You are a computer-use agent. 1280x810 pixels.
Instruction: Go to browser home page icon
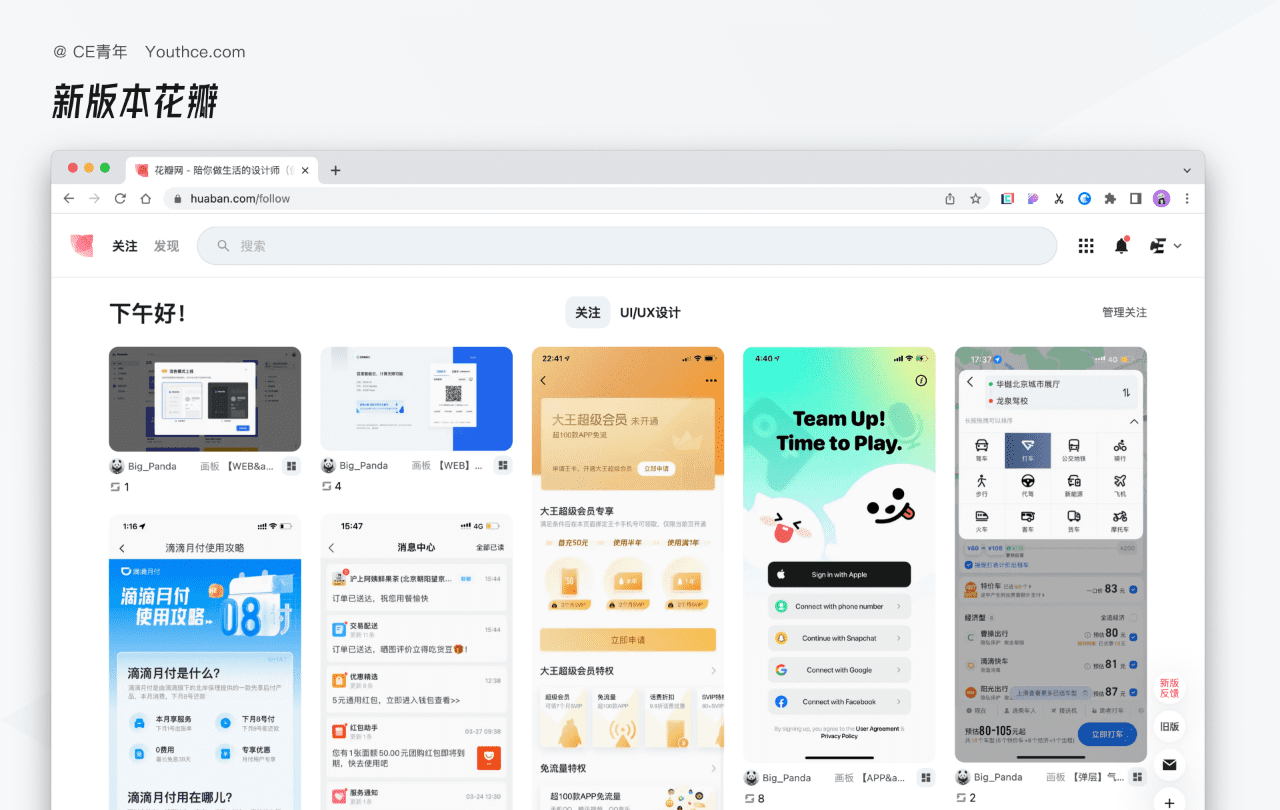145,199
